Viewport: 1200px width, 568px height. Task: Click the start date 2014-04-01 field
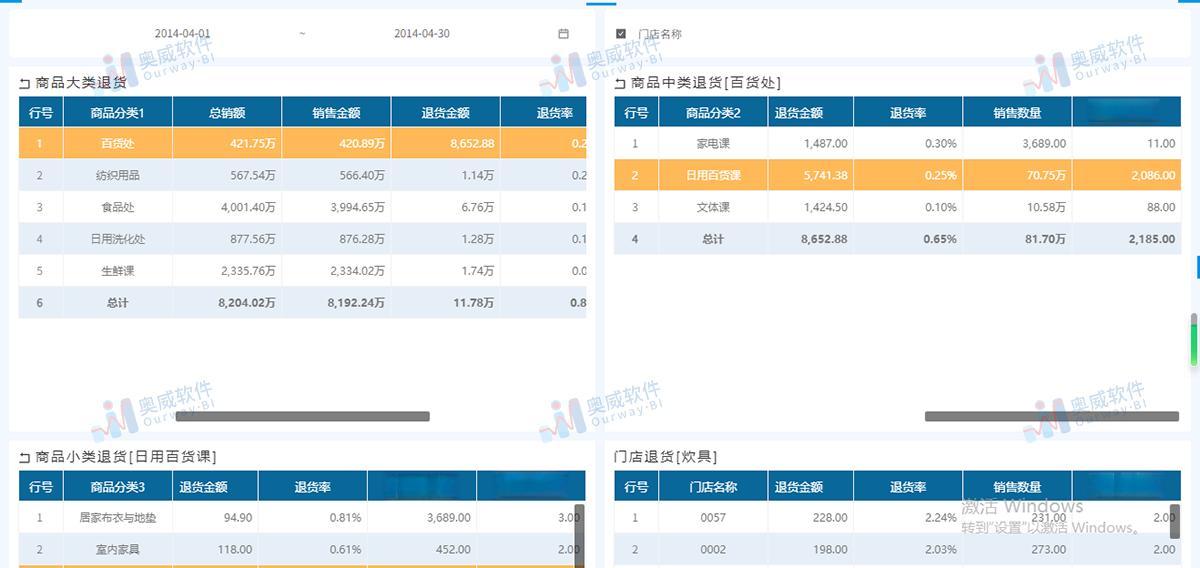[x=182, y=34]
